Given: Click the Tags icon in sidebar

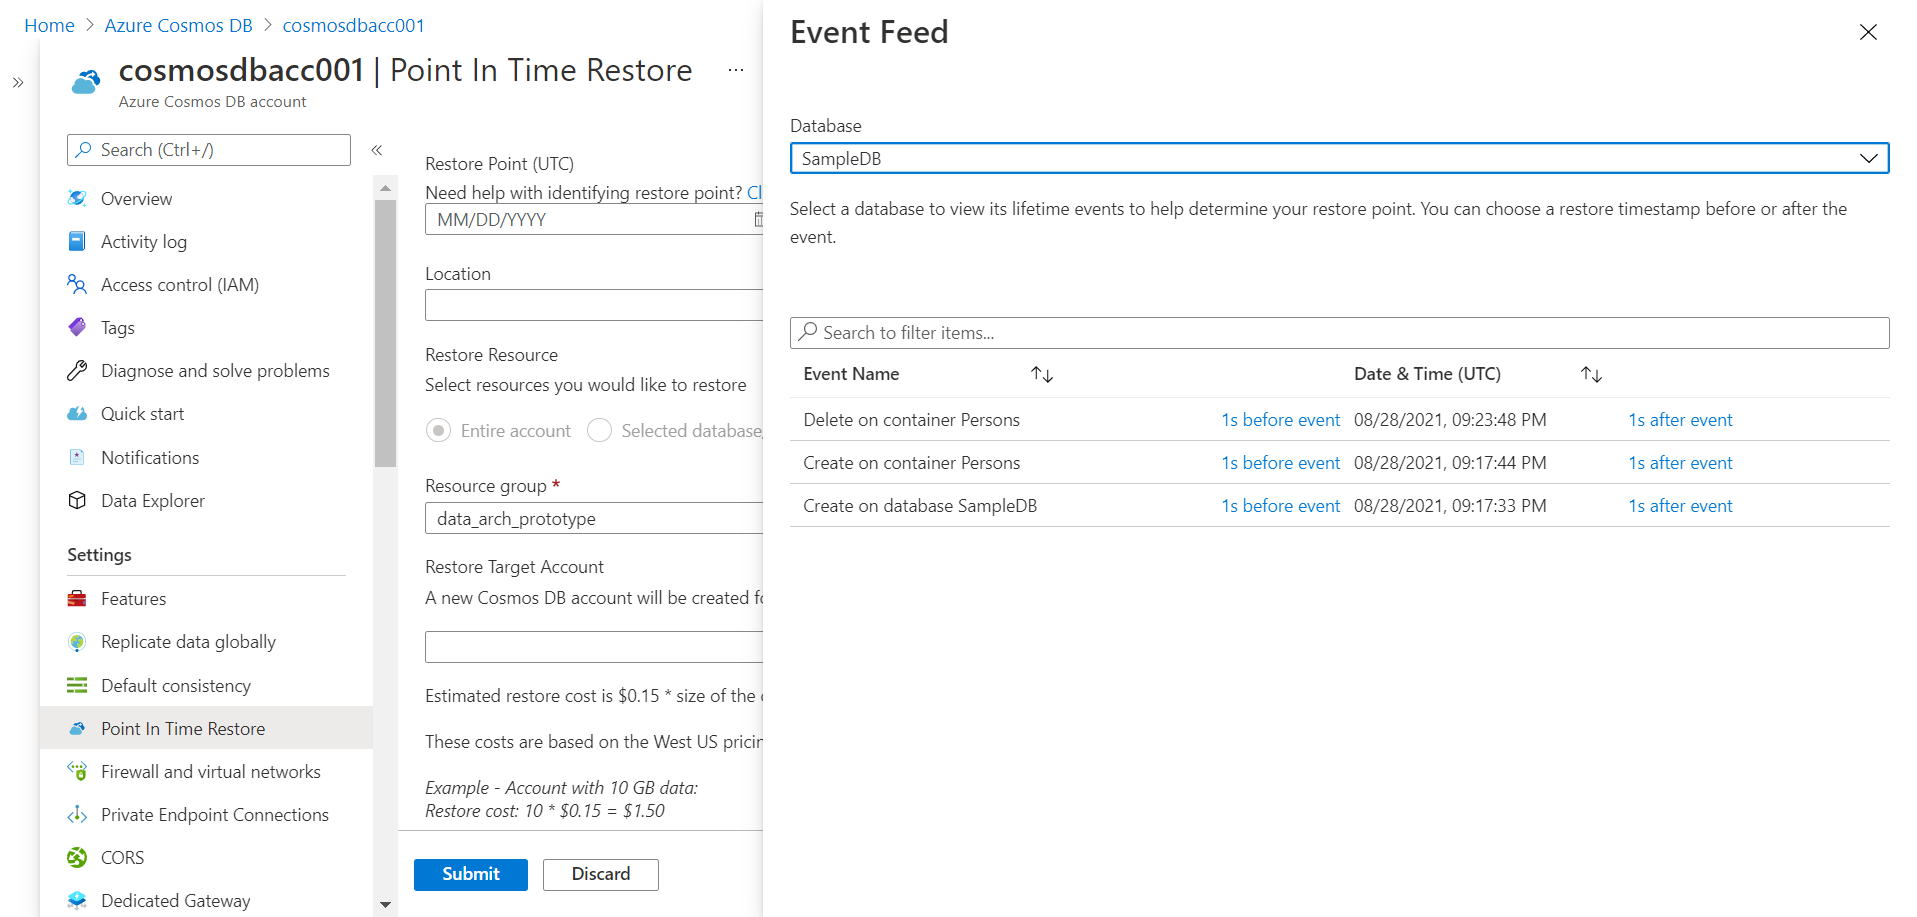Looking at the screenshot, I should pos(77,327).
